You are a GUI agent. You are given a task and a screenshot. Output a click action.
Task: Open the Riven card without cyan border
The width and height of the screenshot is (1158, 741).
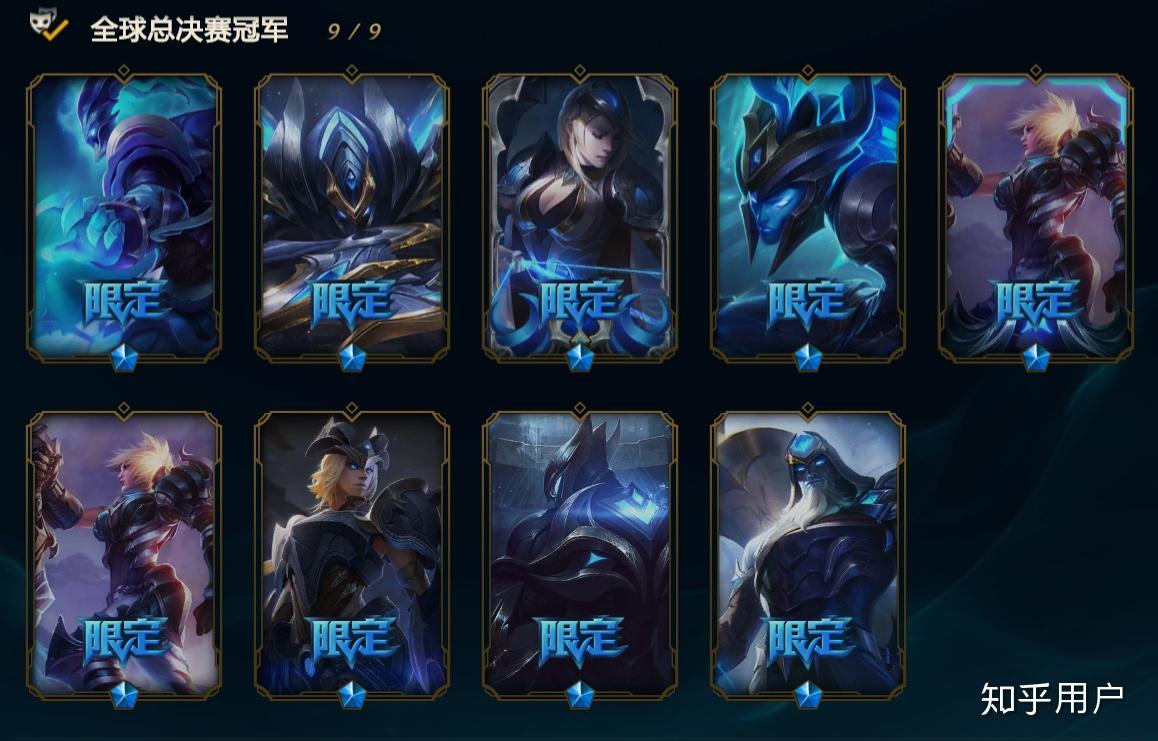(124, 556)
